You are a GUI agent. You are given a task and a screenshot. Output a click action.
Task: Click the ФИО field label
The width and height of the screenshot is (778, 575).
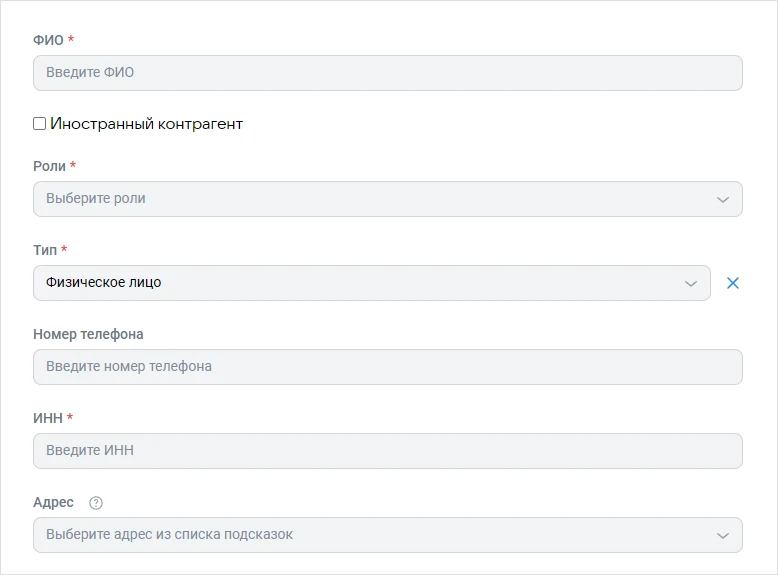[x=48, y=40]
